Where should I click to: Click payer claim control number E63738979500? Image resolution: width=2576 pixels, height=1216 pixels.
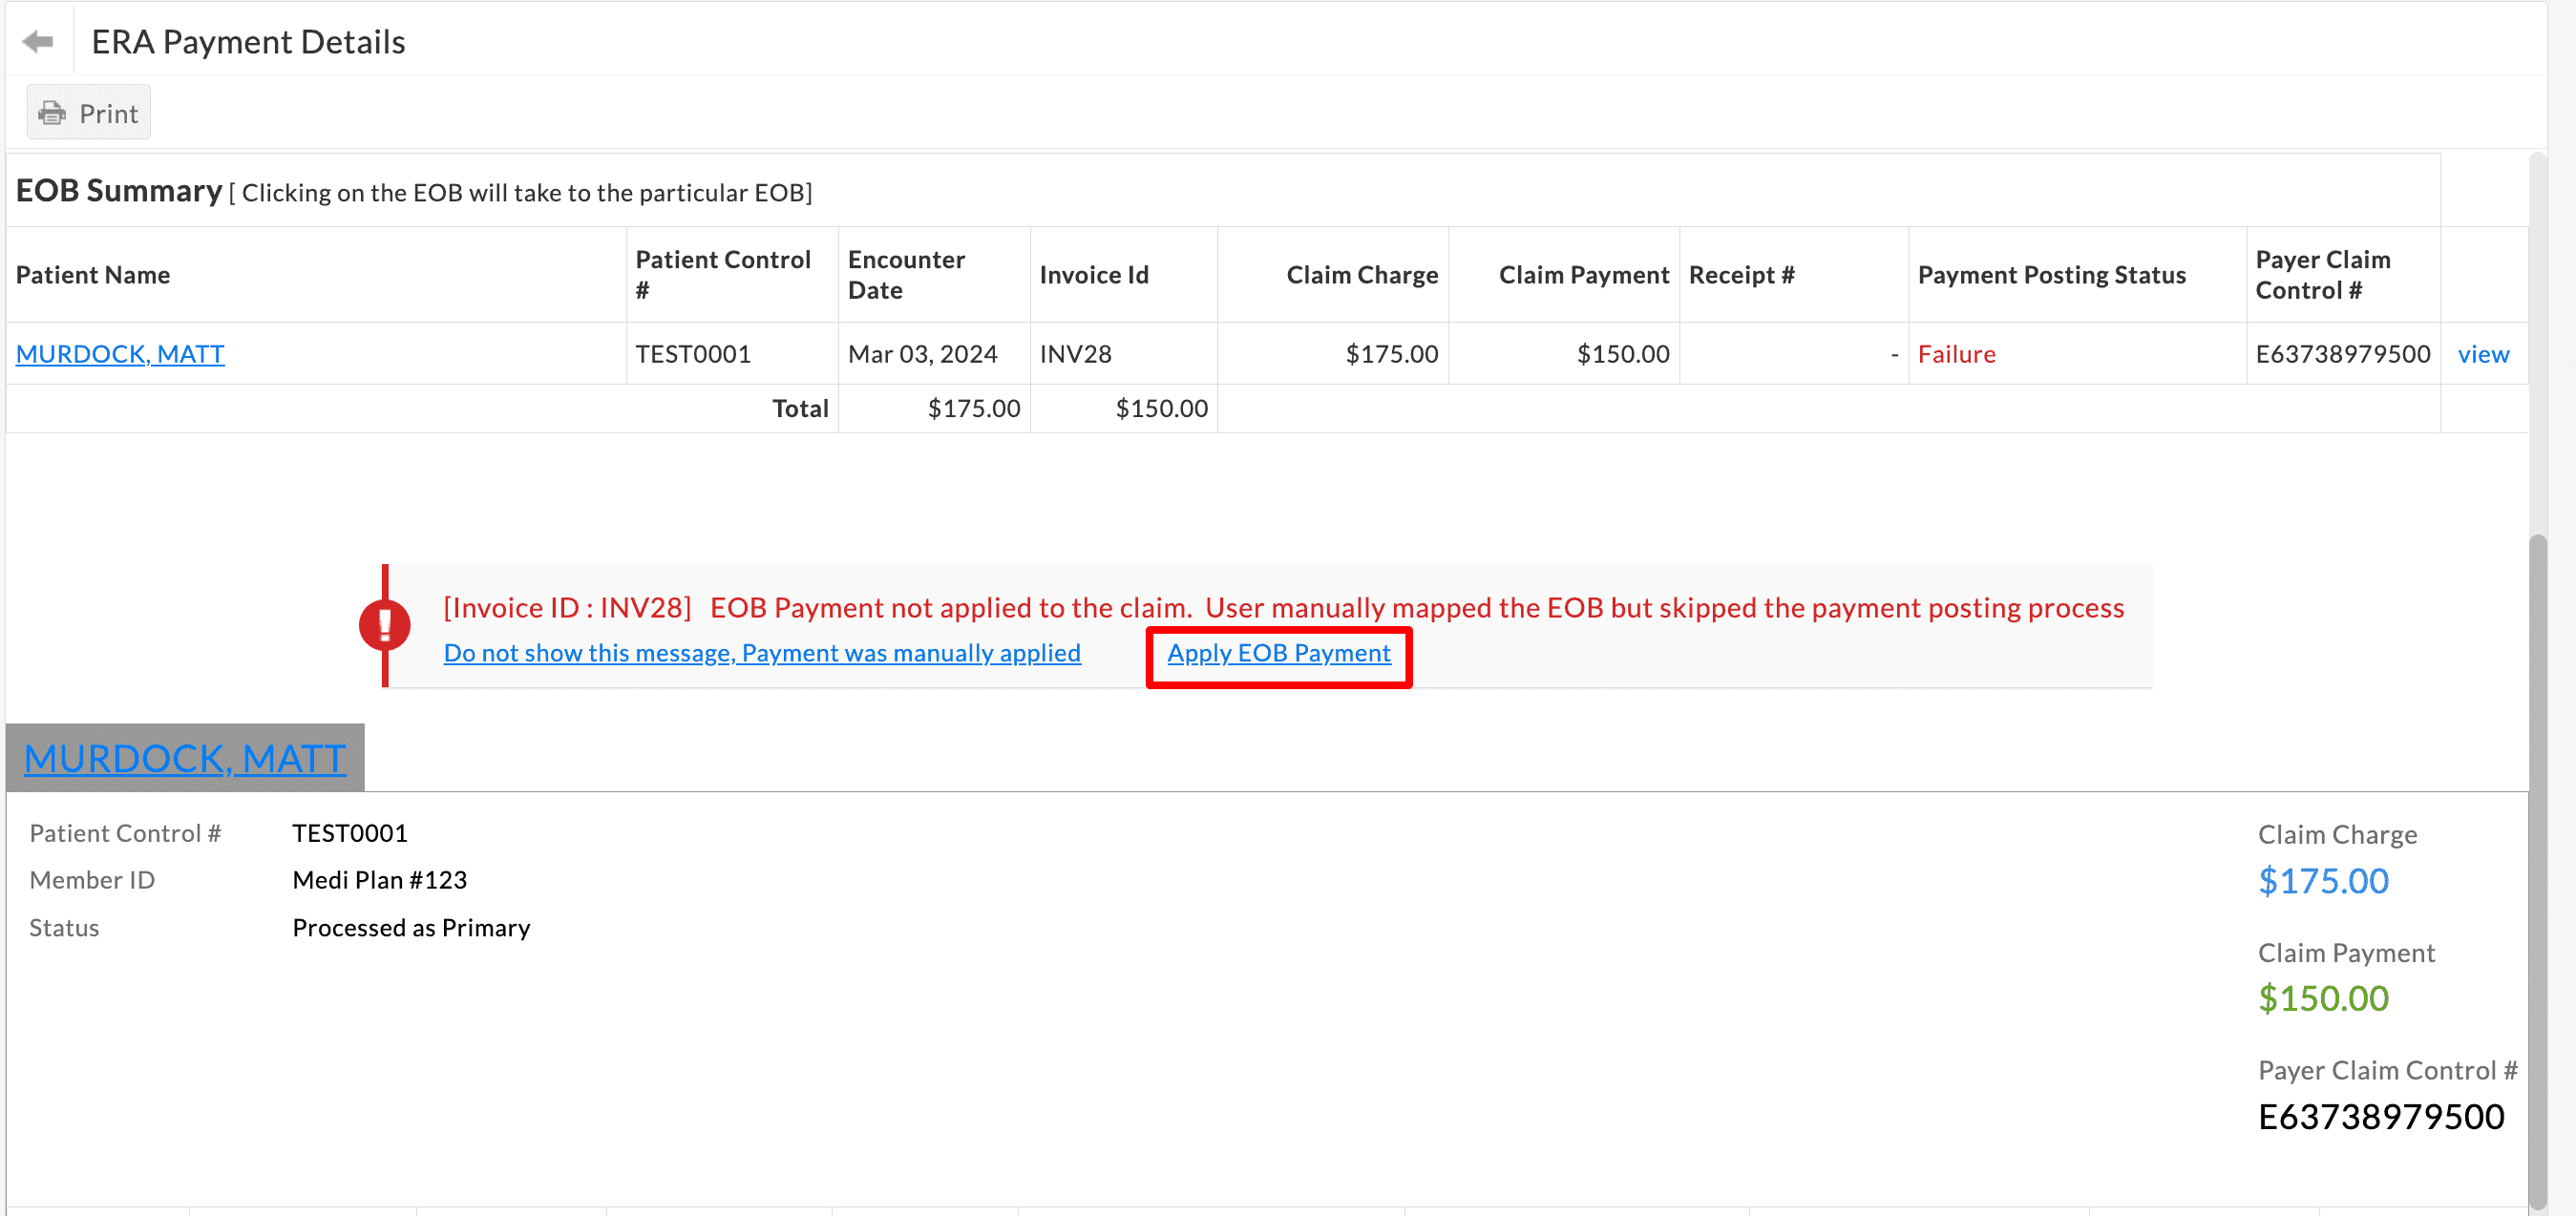pos(2343,353)
